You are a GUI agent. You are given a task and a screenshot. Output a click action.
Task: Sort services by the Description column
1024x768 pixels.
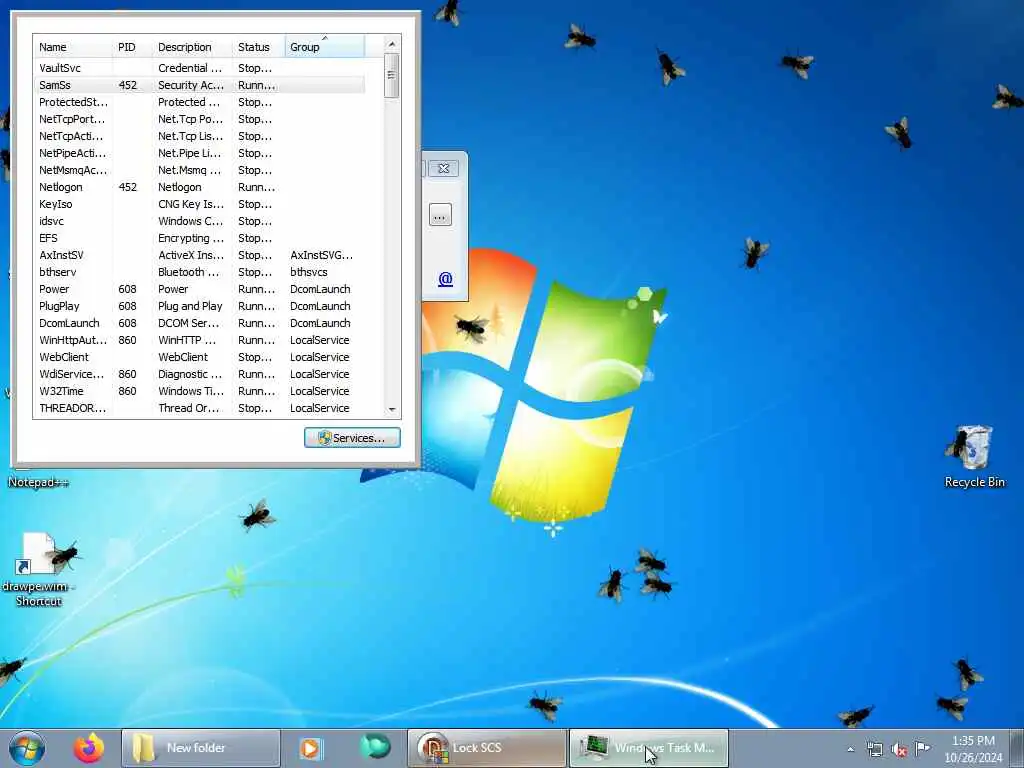click(193, 47)
